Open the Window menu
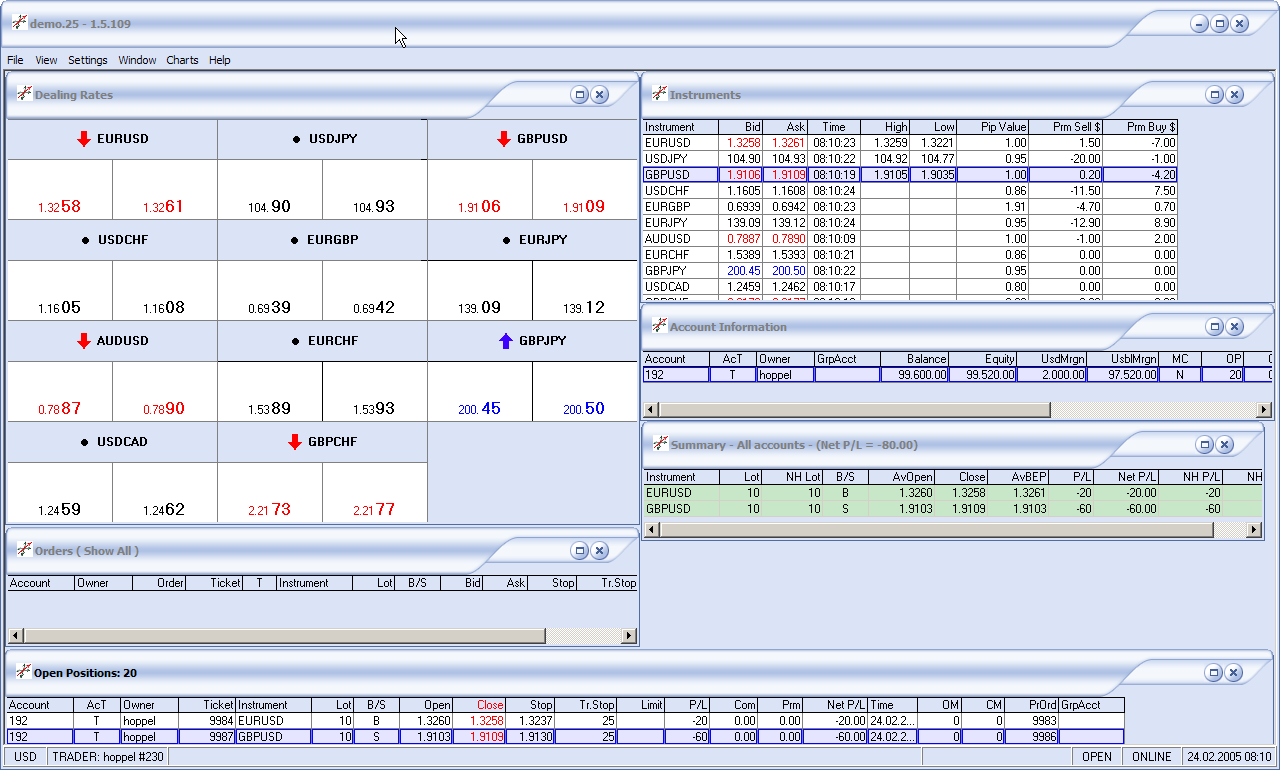Screen dimensions: 1280x770 tap(137, 60)
